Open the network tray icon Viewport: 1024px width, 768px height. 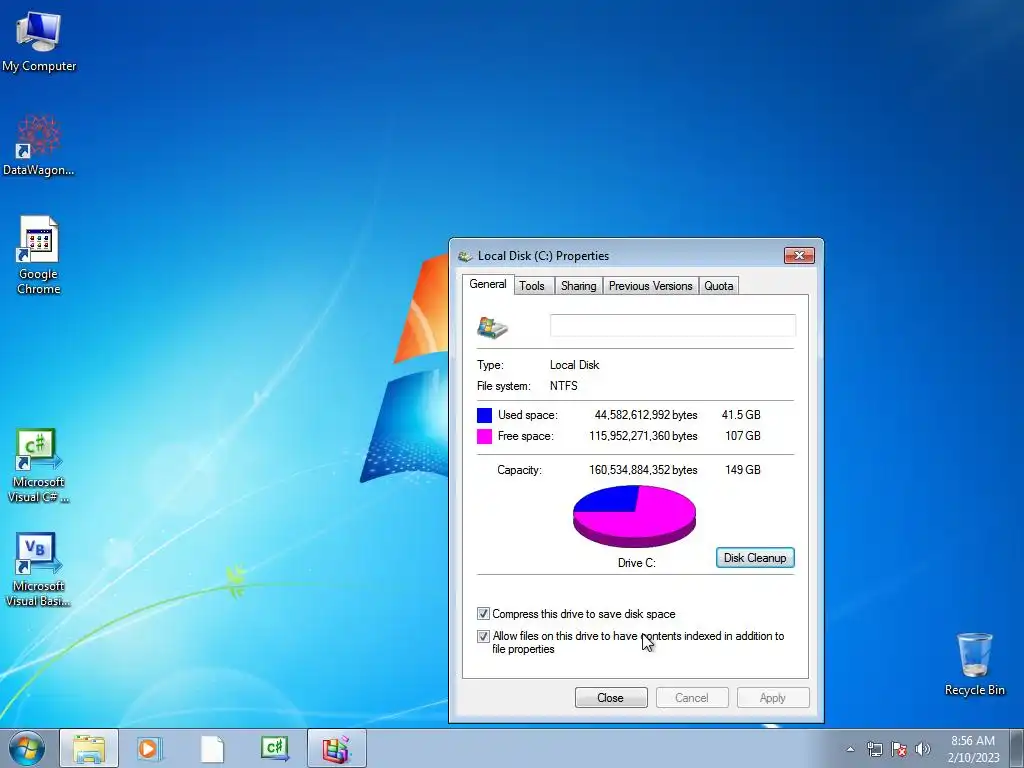(x=874, y=749)
